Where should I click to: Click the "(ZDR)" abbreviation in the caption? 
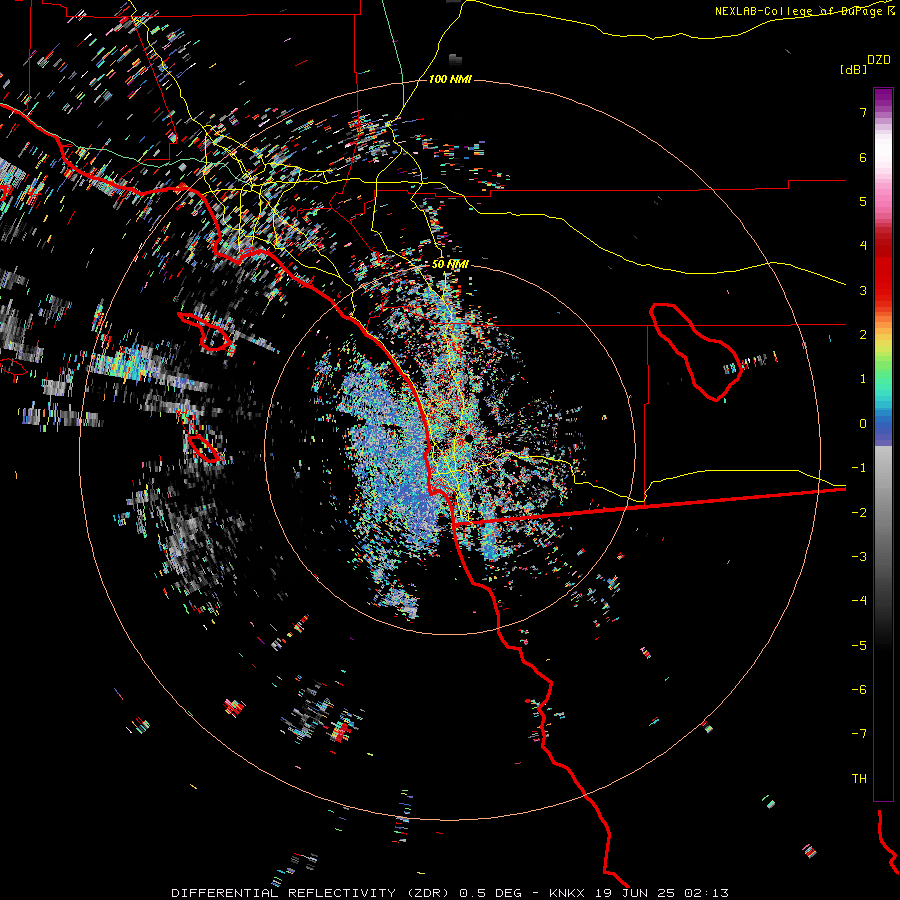(x=429, y=893)
